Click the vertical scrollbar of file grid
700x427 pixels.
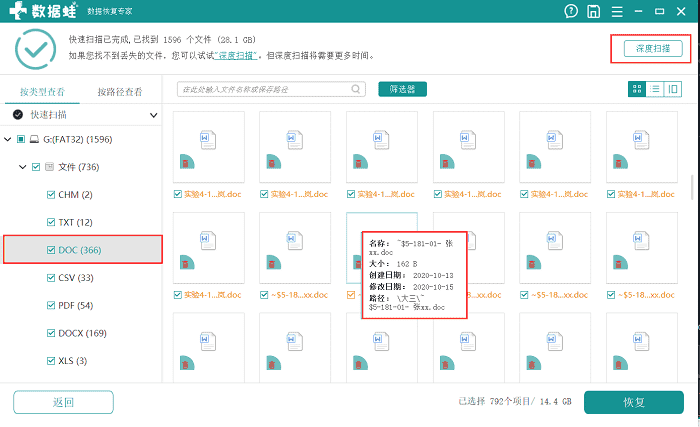[x=692, y=188]
